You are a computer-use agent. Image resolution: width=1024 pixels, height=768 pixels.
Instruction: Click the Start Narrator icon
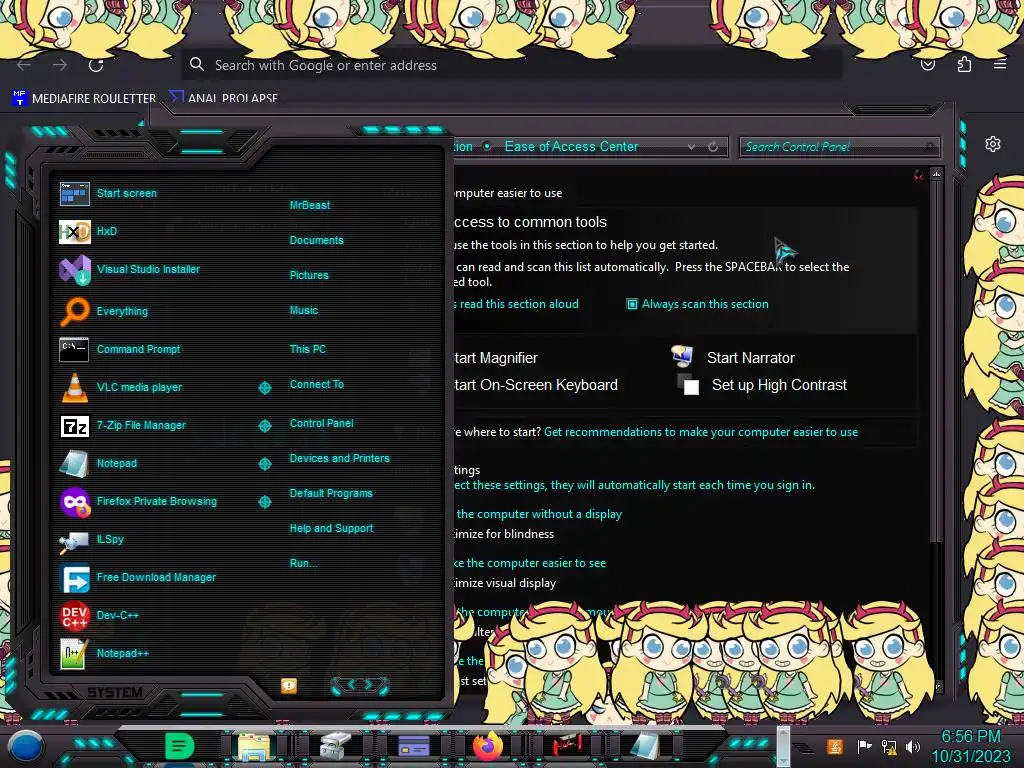[x=682, y=356]
